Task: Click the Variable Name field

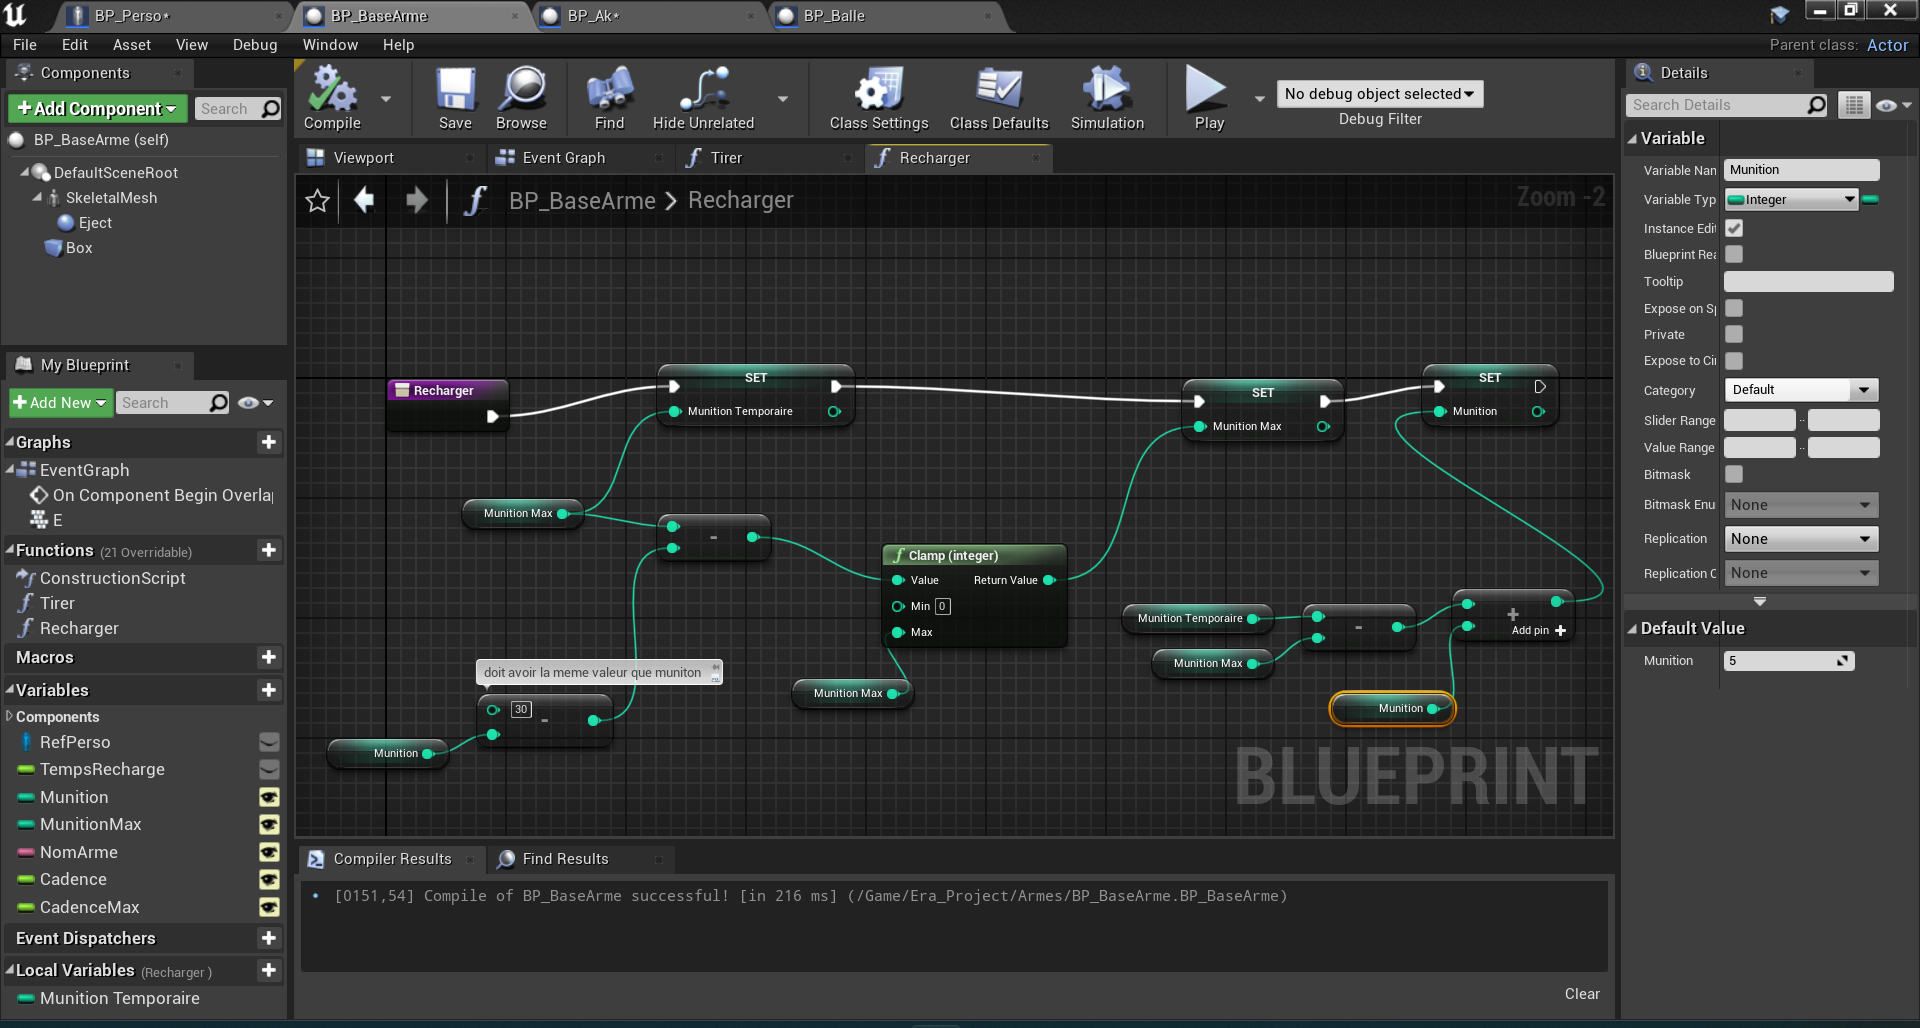Action: pos(1802,170)
